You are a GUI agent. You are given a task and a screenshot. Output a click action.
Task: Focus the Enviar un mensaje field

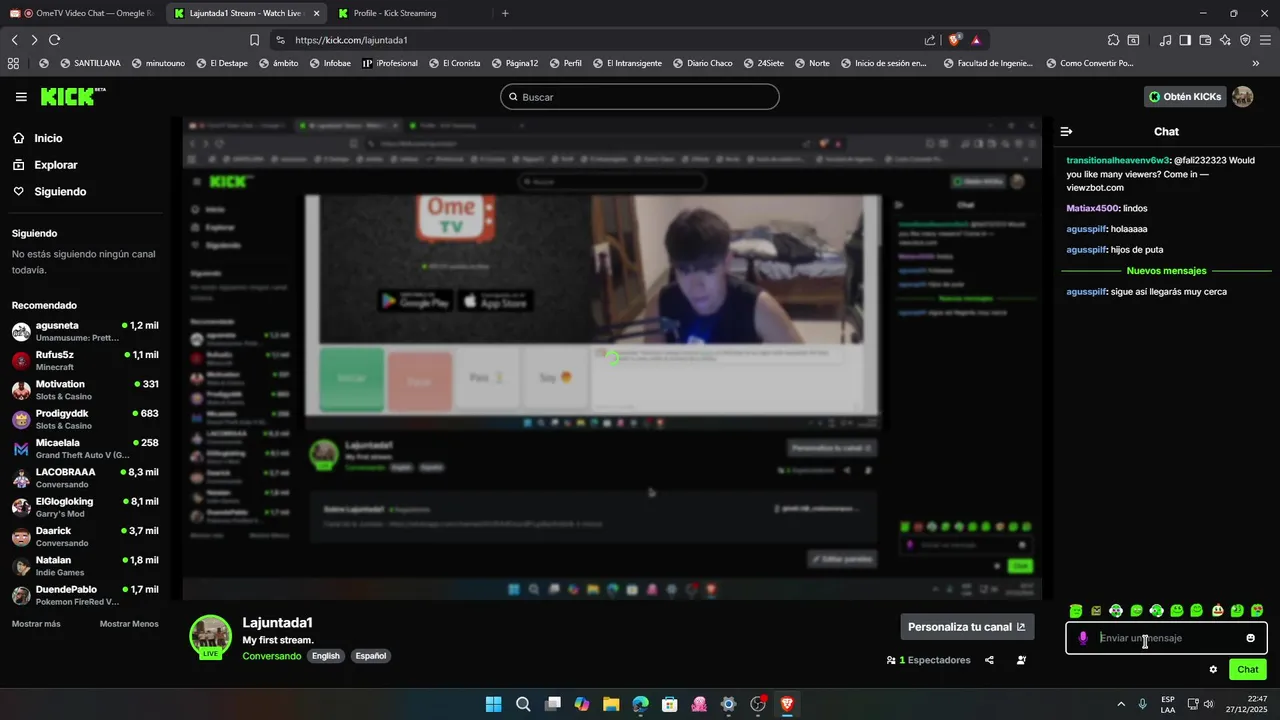(x=1166, y=638)
